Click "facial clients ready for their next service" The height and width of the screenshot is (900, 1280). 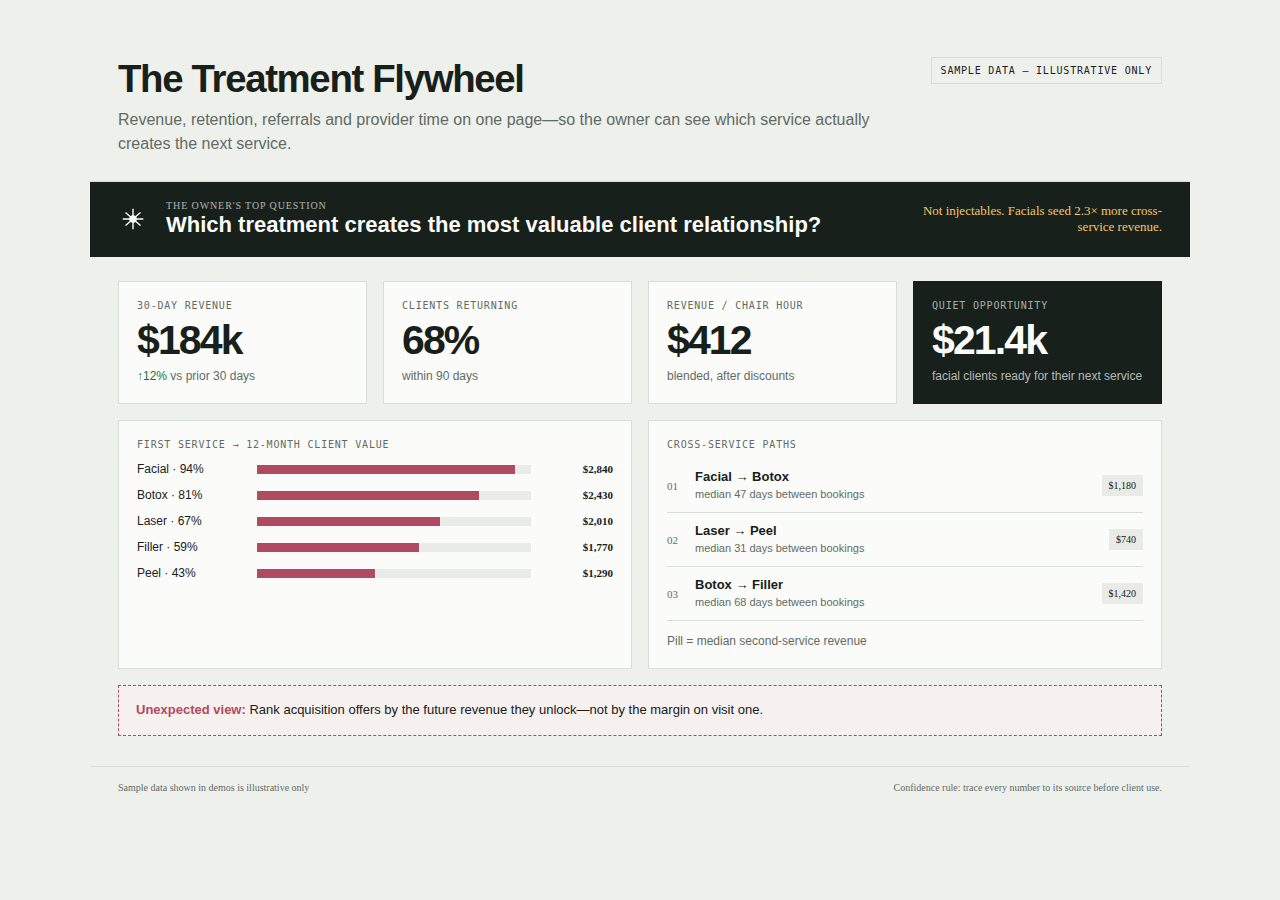pyautogui.click(x=1037, y=376)
